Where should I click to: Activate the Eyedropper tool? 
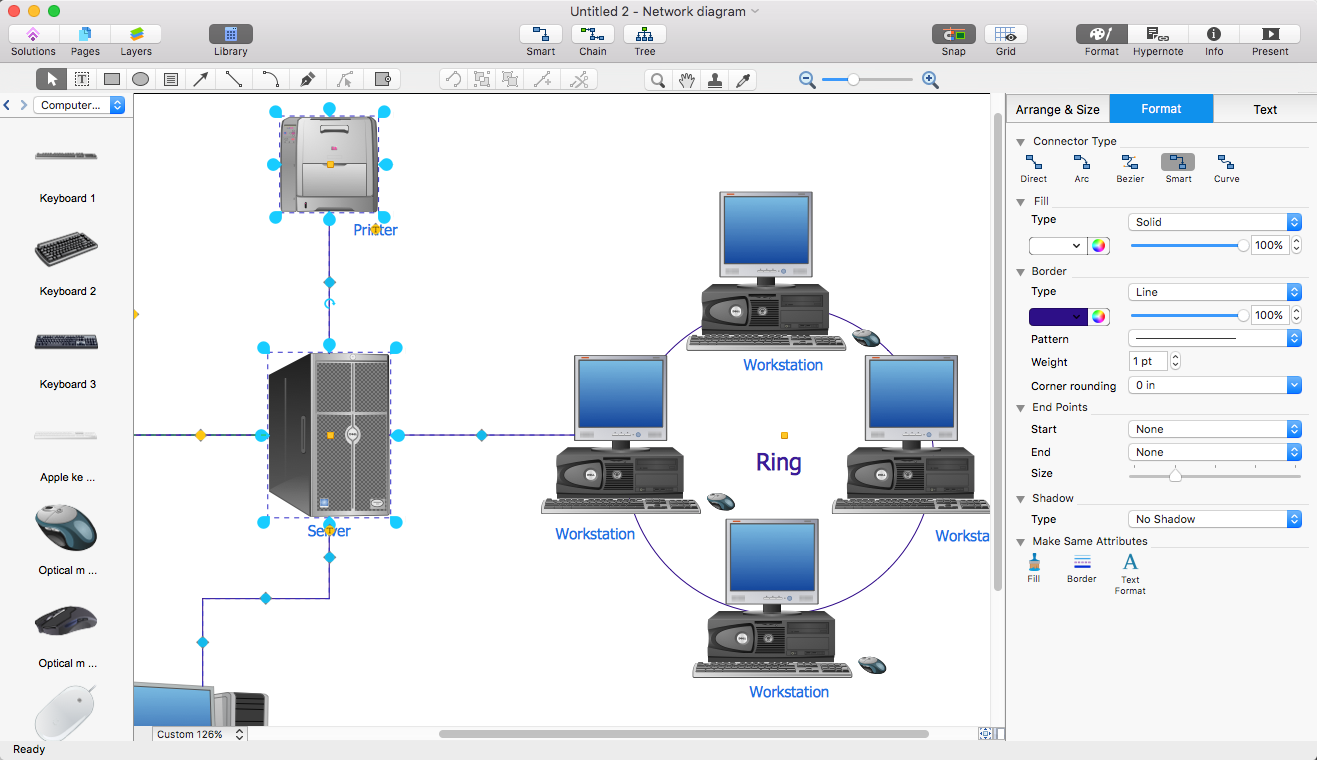[743, 78]
